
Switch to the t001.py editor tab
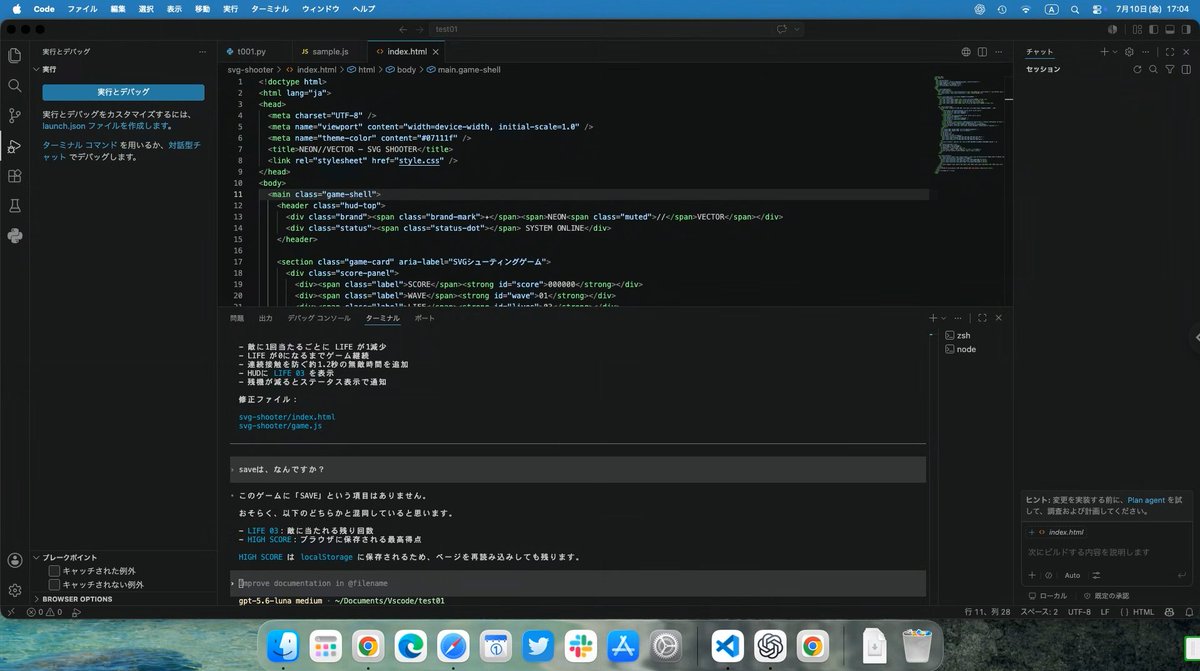tap(251, 51)
